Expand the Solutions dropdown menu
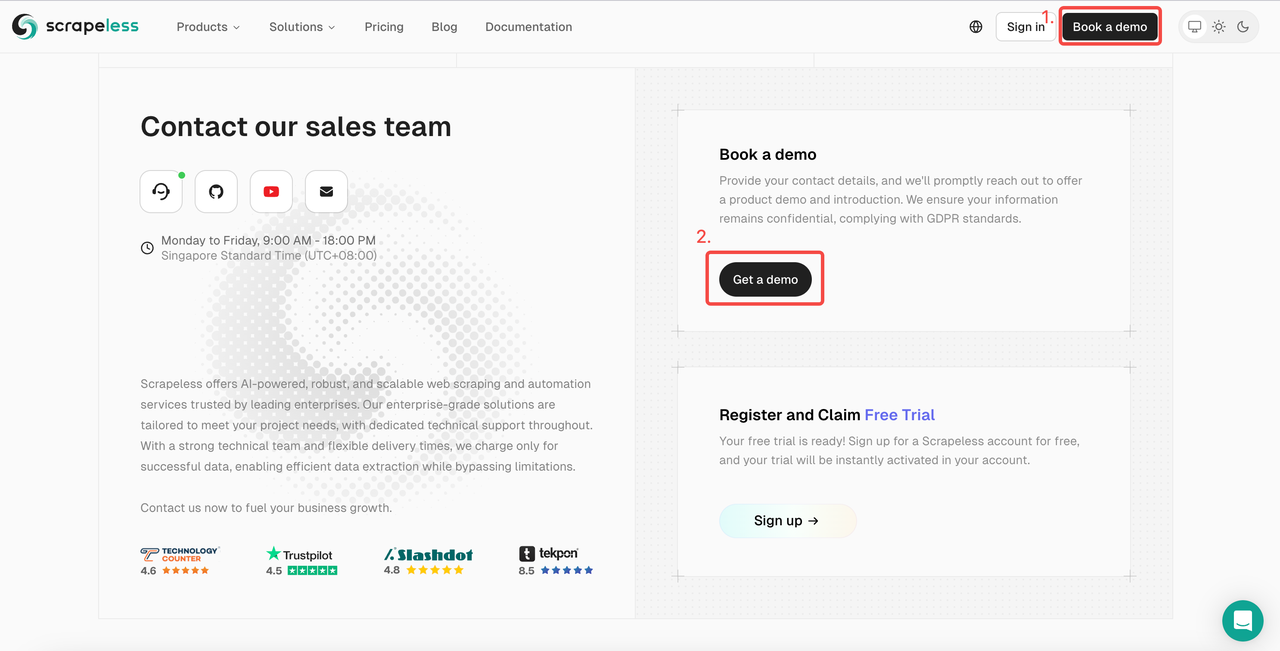 point(302,27)
